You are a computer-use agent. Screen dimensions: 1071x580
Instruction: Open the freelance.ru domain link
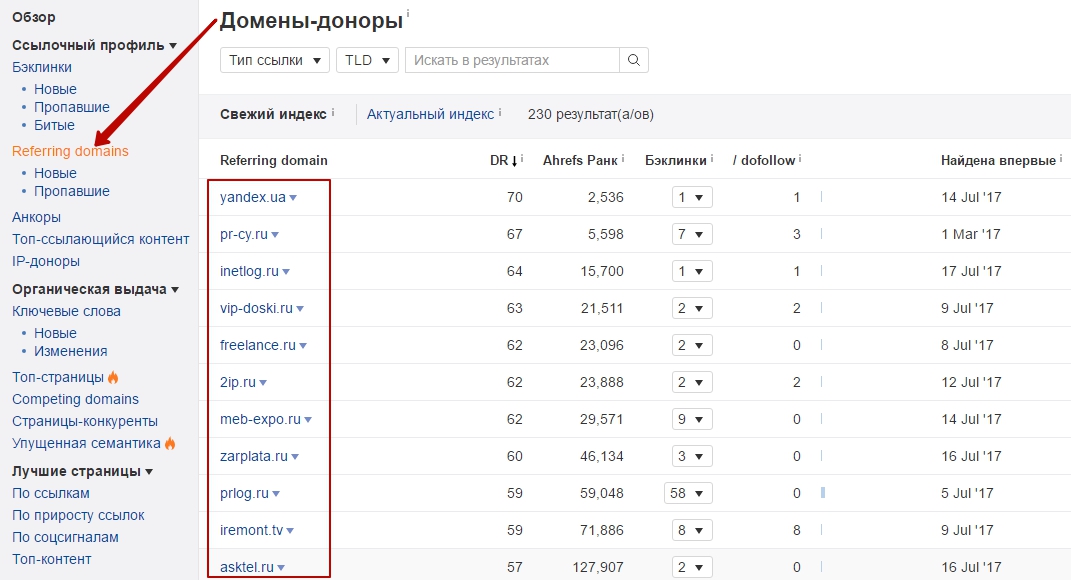(x=258, y=345)
